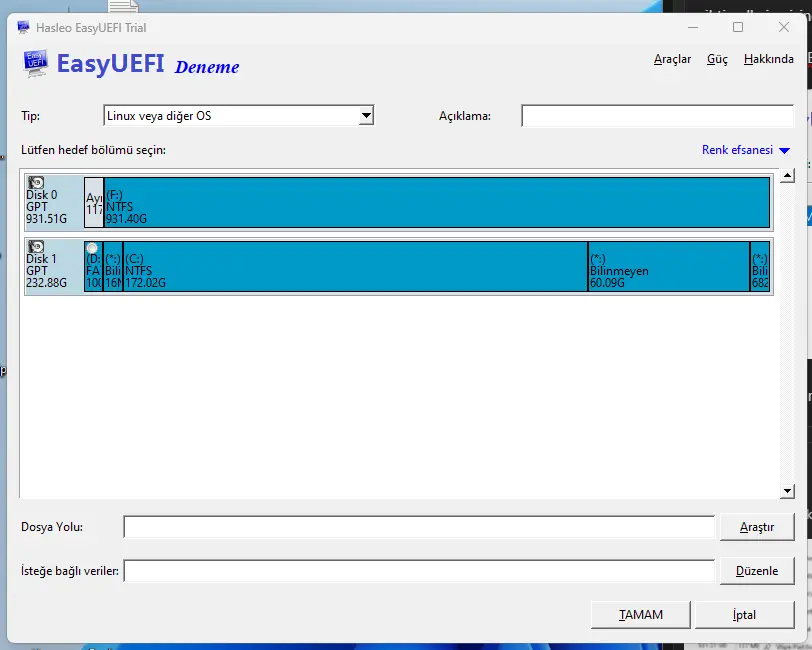812x650 pixels.
Task: Select the Bilinmeyen 60.09G partition
Action: (669, 266)
